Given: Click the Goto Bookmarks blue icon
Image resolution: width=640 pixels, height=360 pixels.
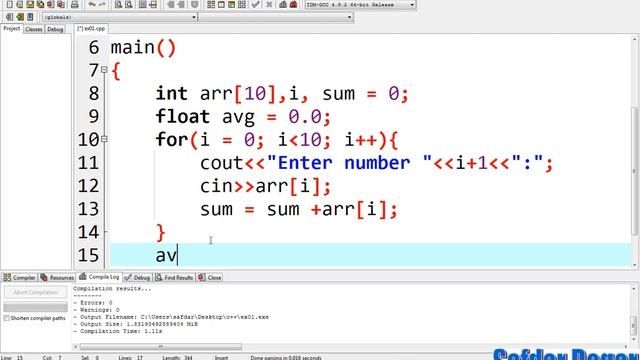Looking at the screenshot, I should (x=30, y=17).
